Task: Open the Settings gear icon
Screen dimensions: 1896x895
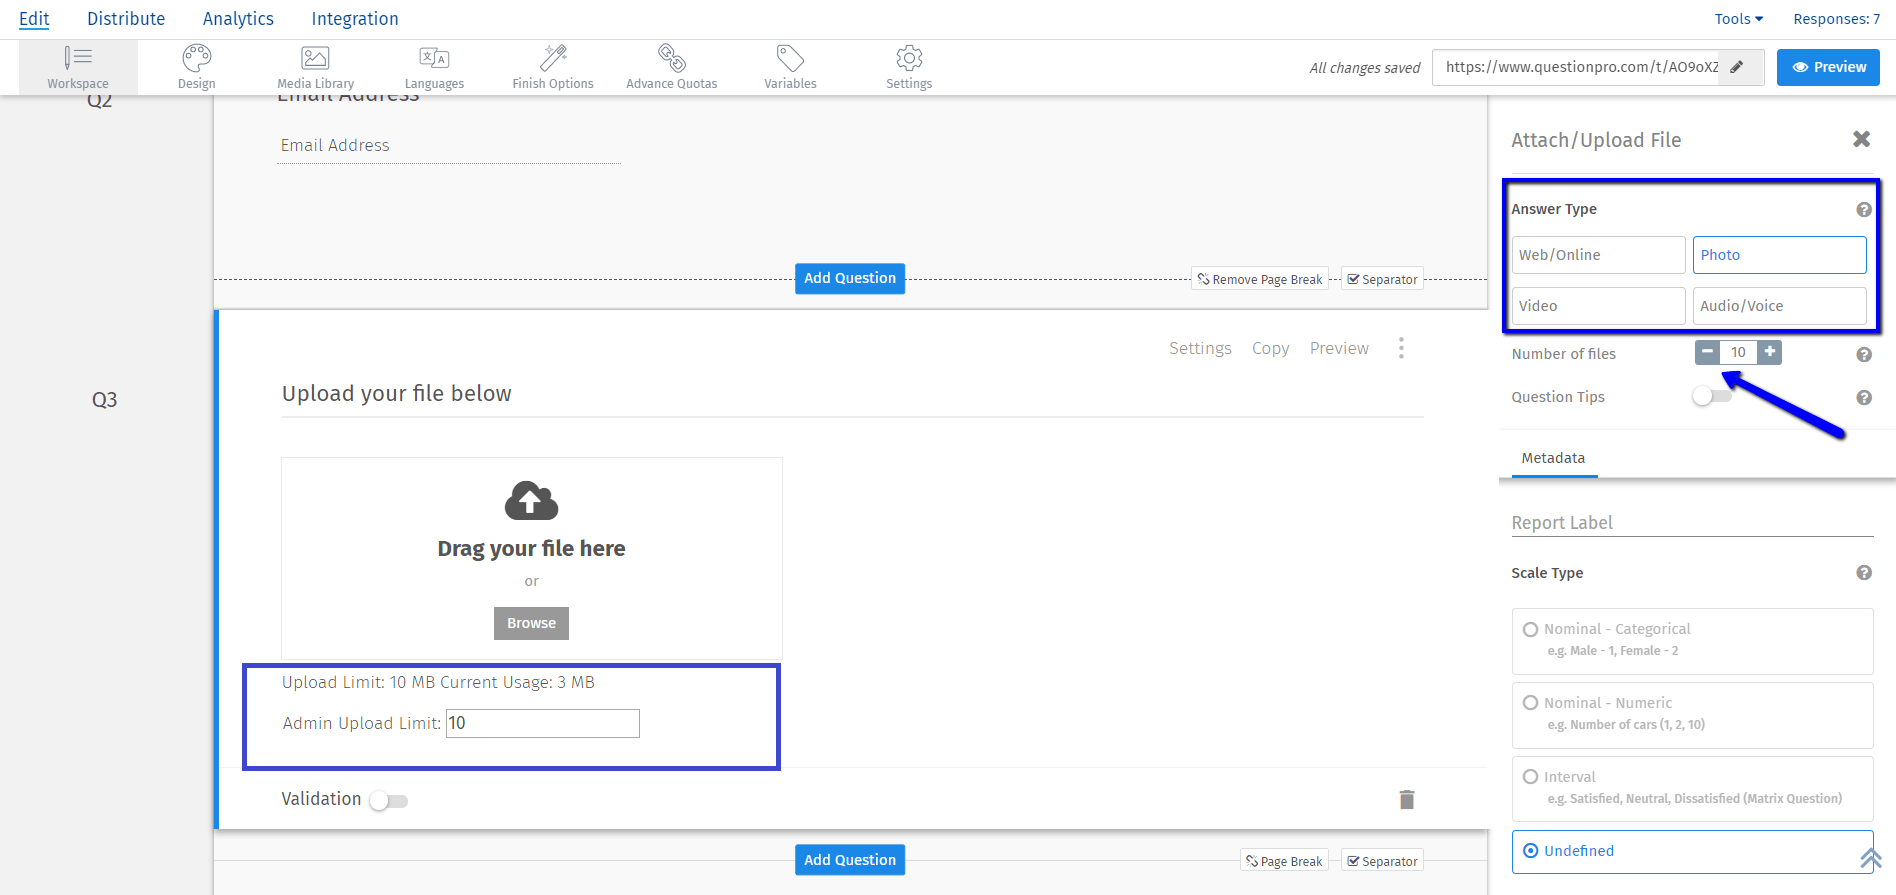Action: coord(909,58)
